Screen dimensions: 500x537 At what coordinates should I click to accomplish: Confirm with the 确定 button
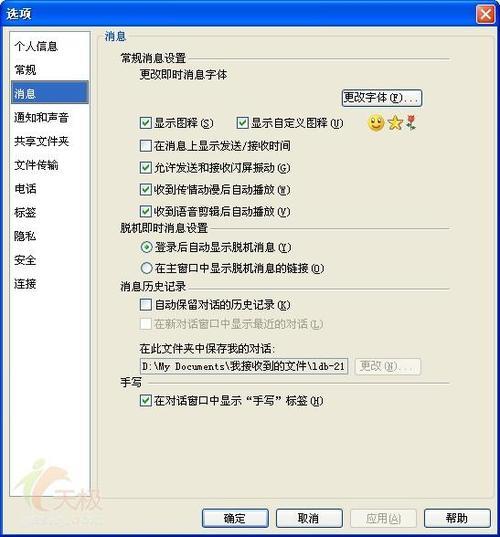pyautogui.click(x=235, y=518)
